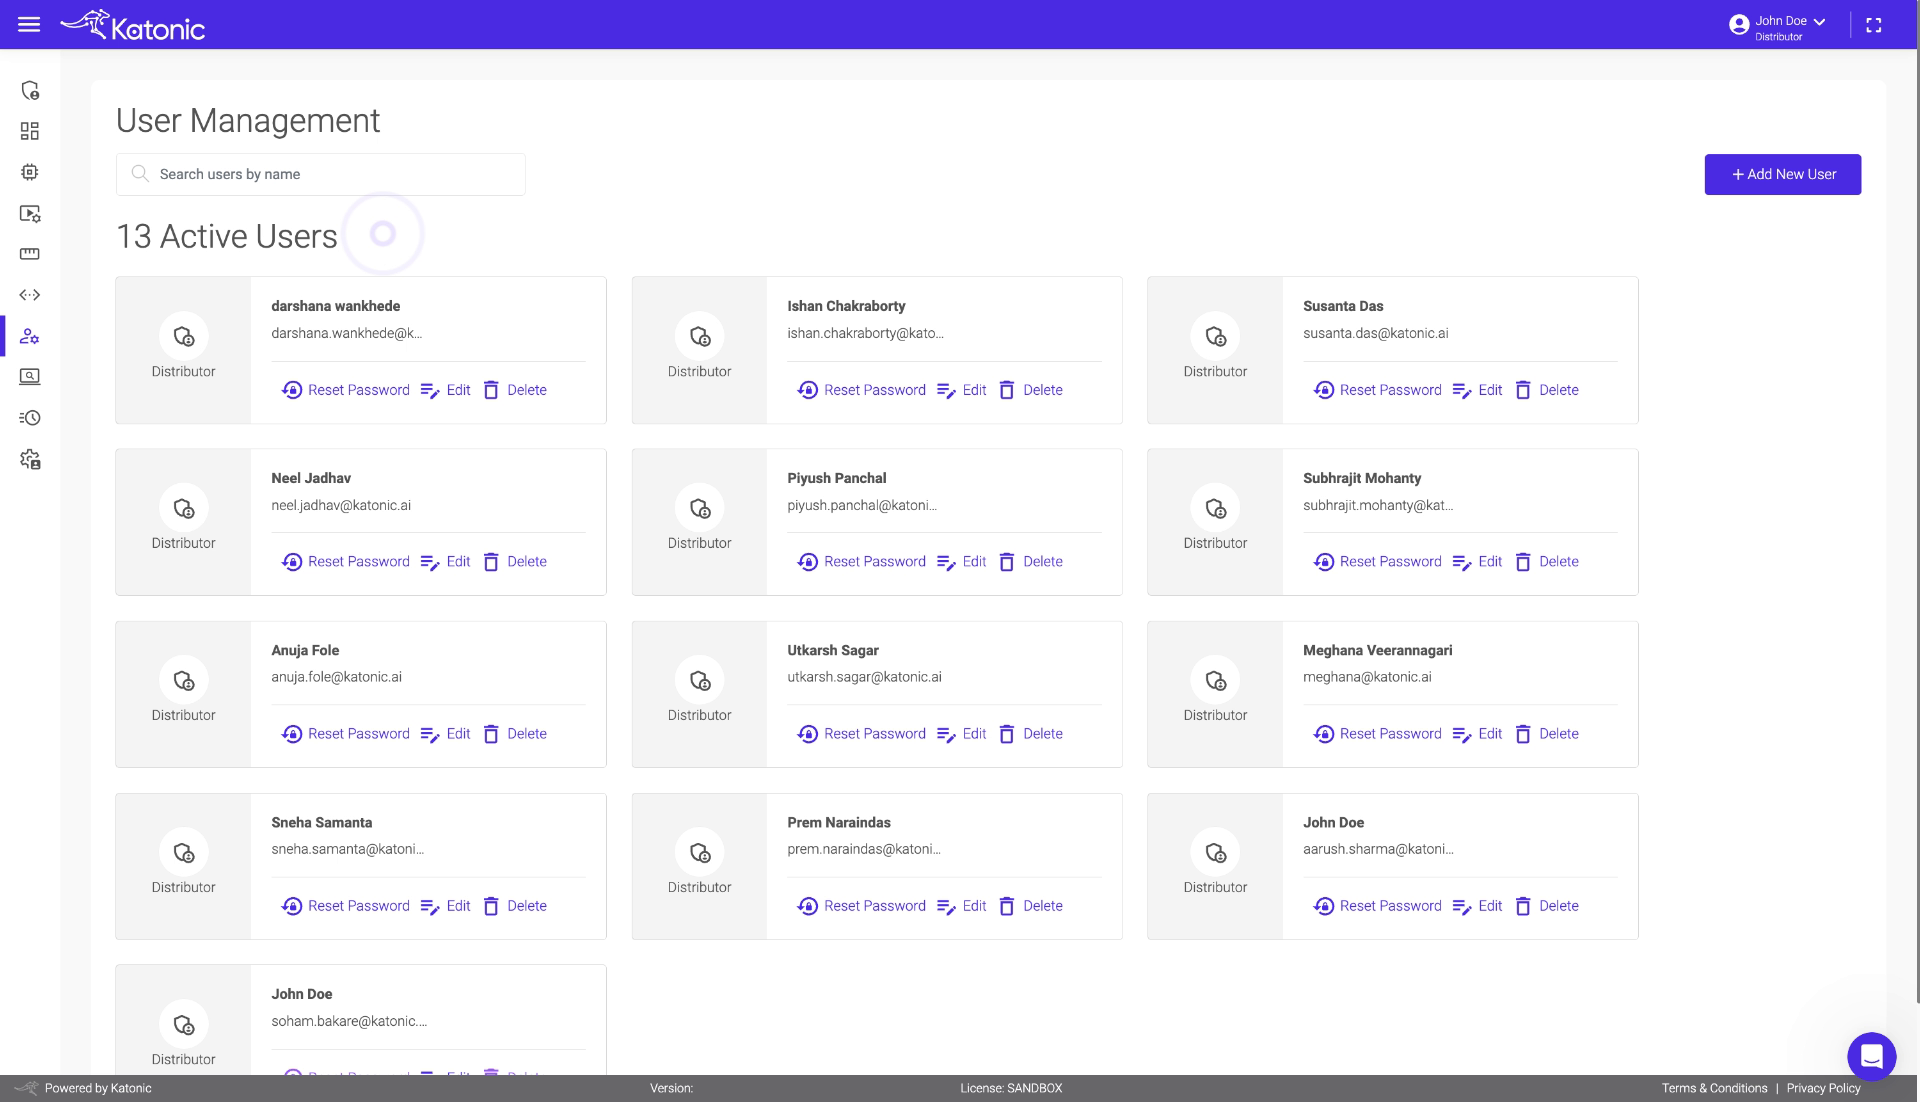Open the settings-user gear icon at sidebar bottom

[30, 459]
